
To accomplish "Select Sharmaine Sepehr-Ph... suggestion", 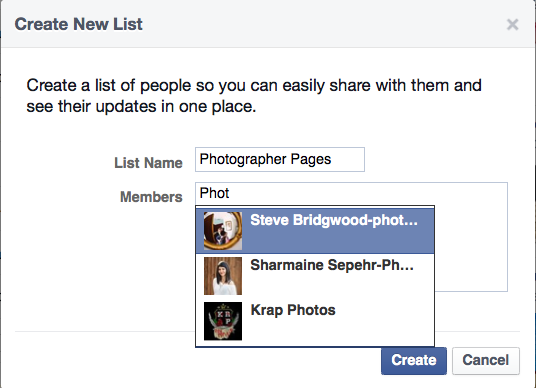I will pyautogui.click(x=315, y=276).
